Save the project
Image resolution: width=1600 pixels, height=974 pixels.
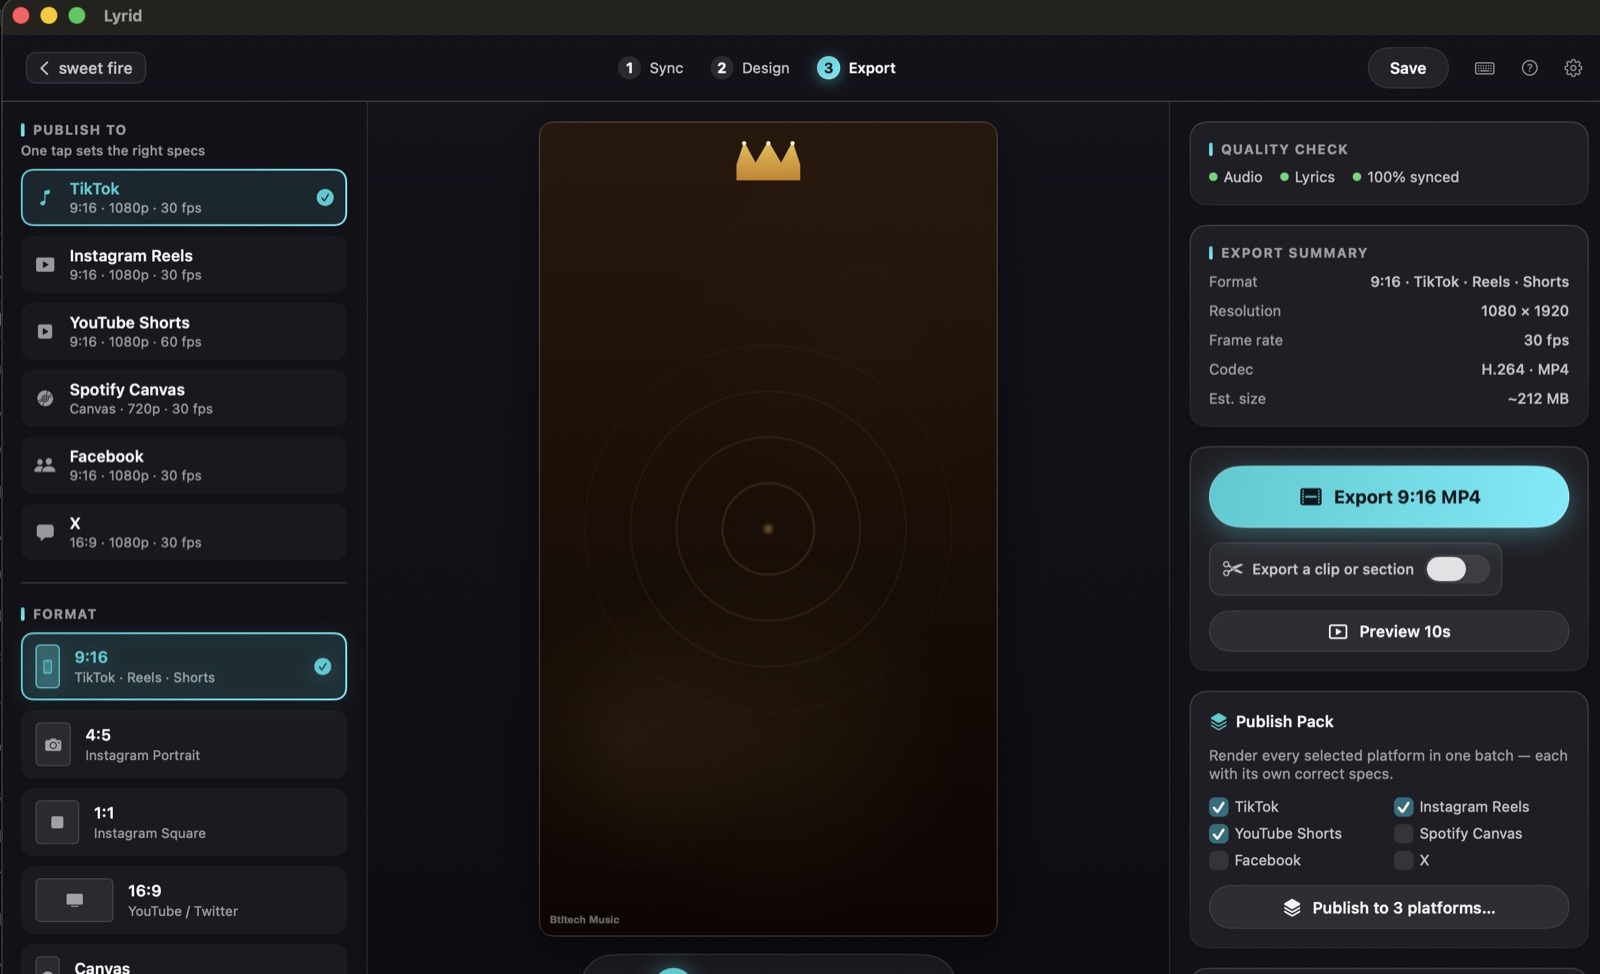[1407, 68]
